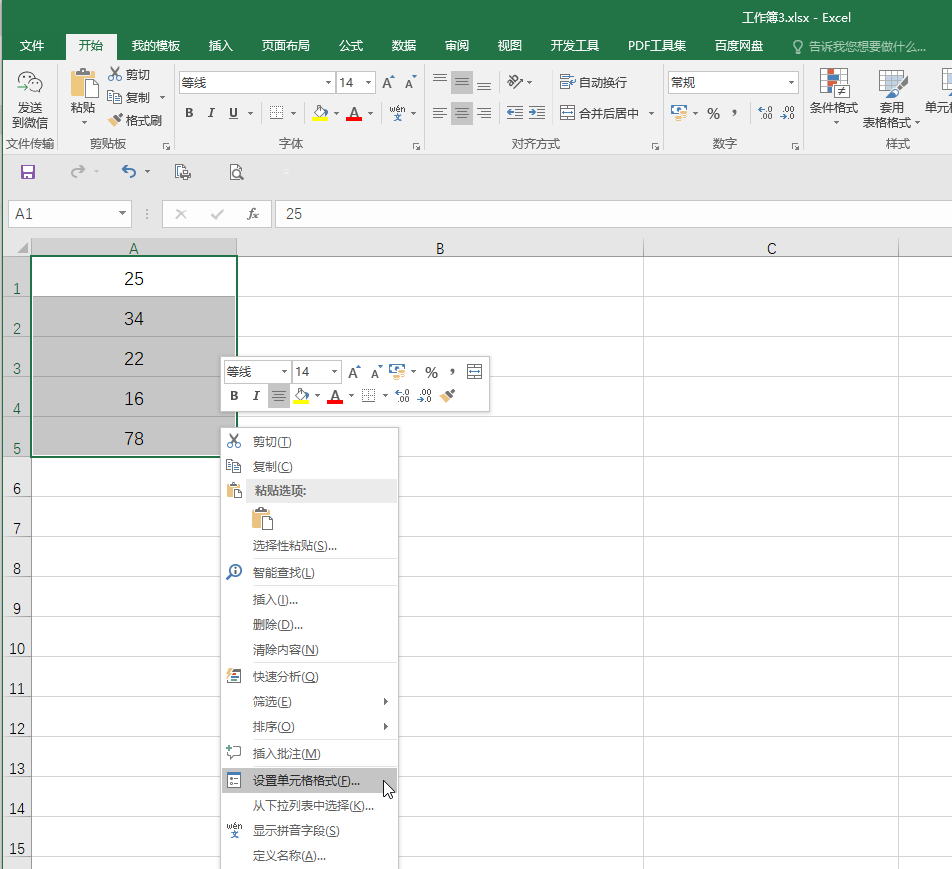Increase decimal places in ribbon

(x=765, y=113)
